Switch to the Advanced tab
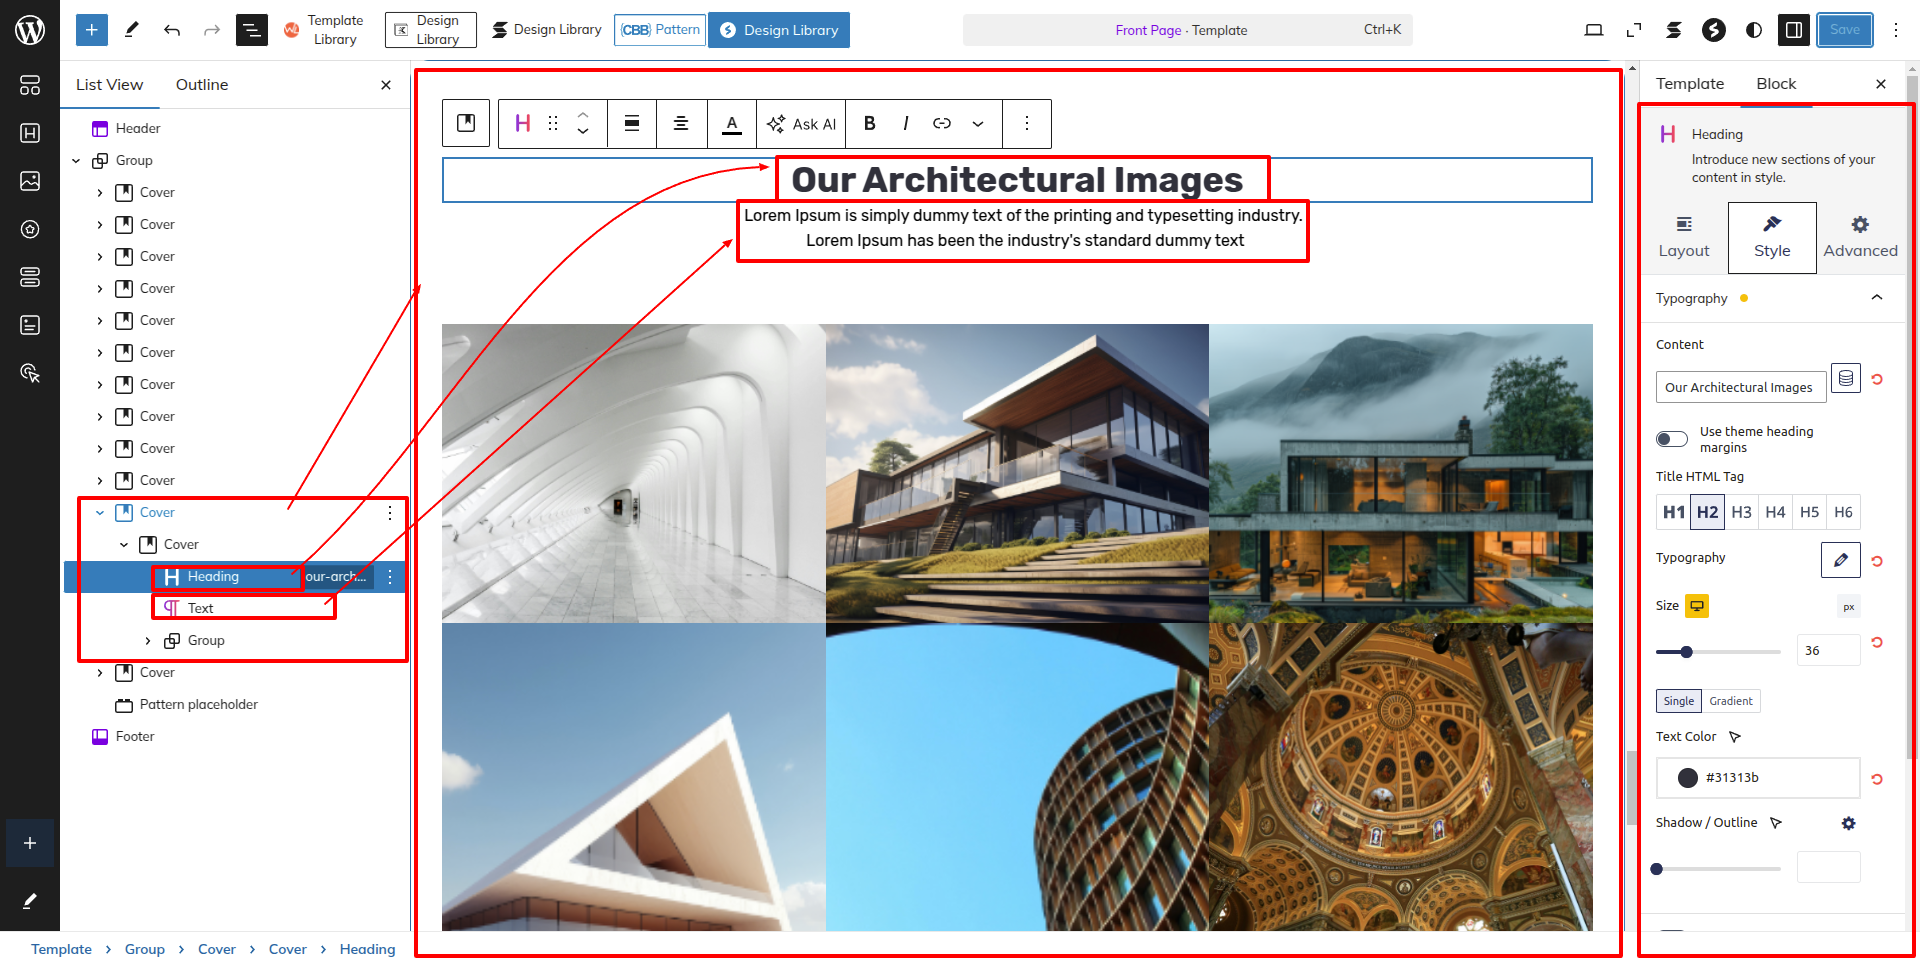This screenshot has width=1920, height=966. [x=1859, y=238]
